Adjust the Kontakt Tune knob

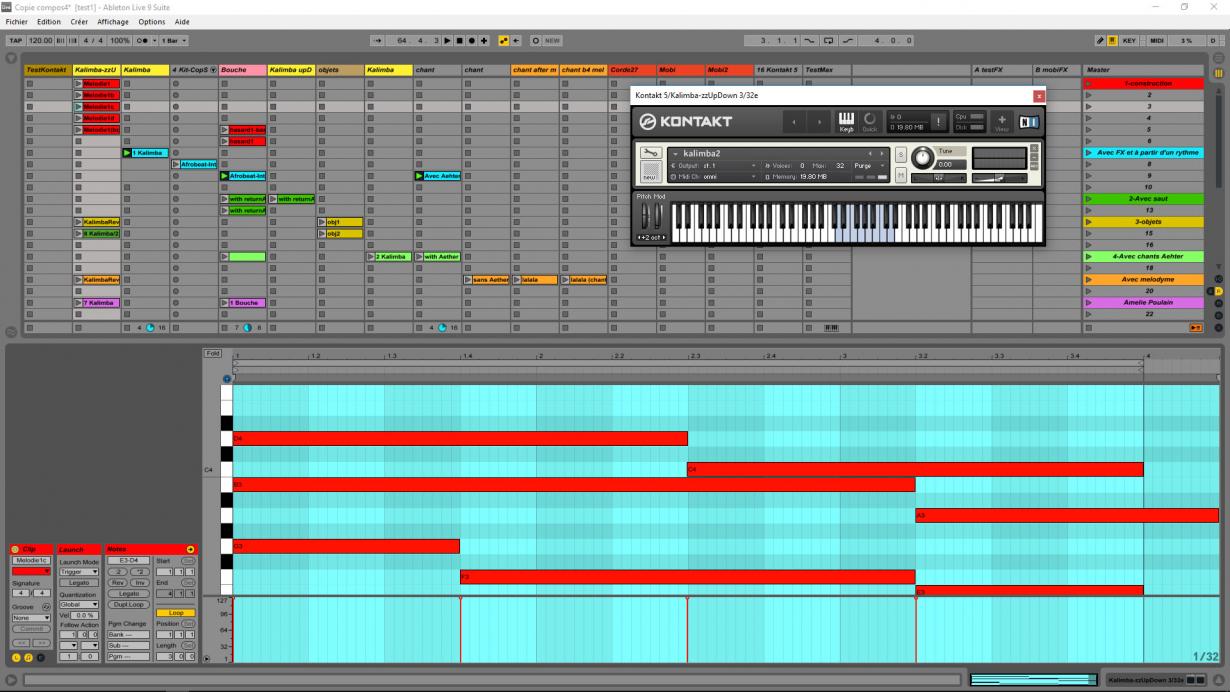click(x=922, y=158)
